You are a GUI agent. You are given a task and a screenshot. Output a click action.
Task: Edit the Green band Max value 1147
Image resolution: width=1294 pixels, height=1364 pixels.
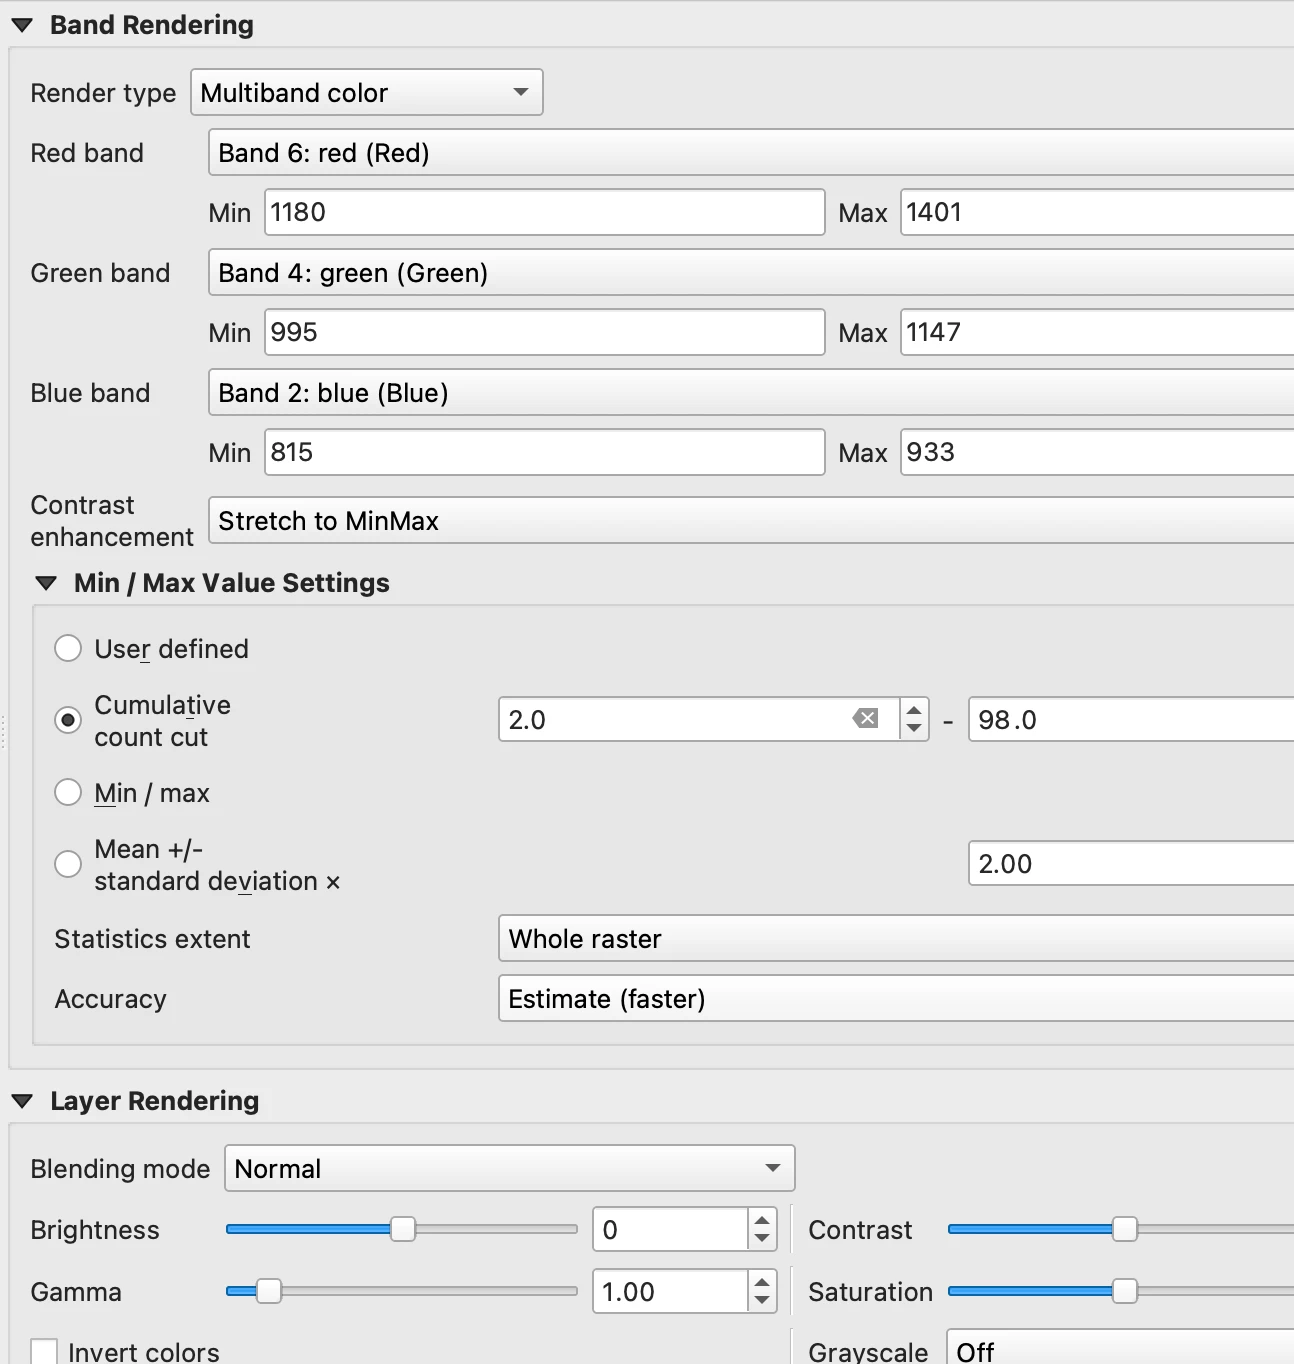(1097, 332)
